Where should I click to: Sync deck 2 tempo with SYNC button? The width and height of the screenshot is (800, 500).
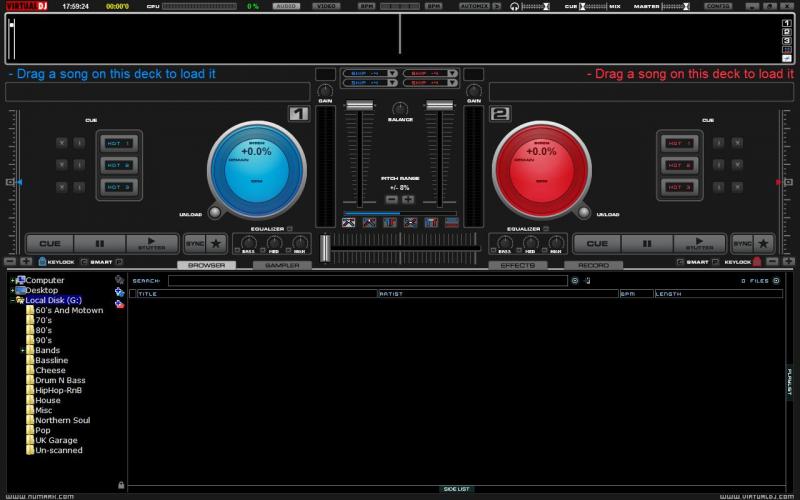742,244
